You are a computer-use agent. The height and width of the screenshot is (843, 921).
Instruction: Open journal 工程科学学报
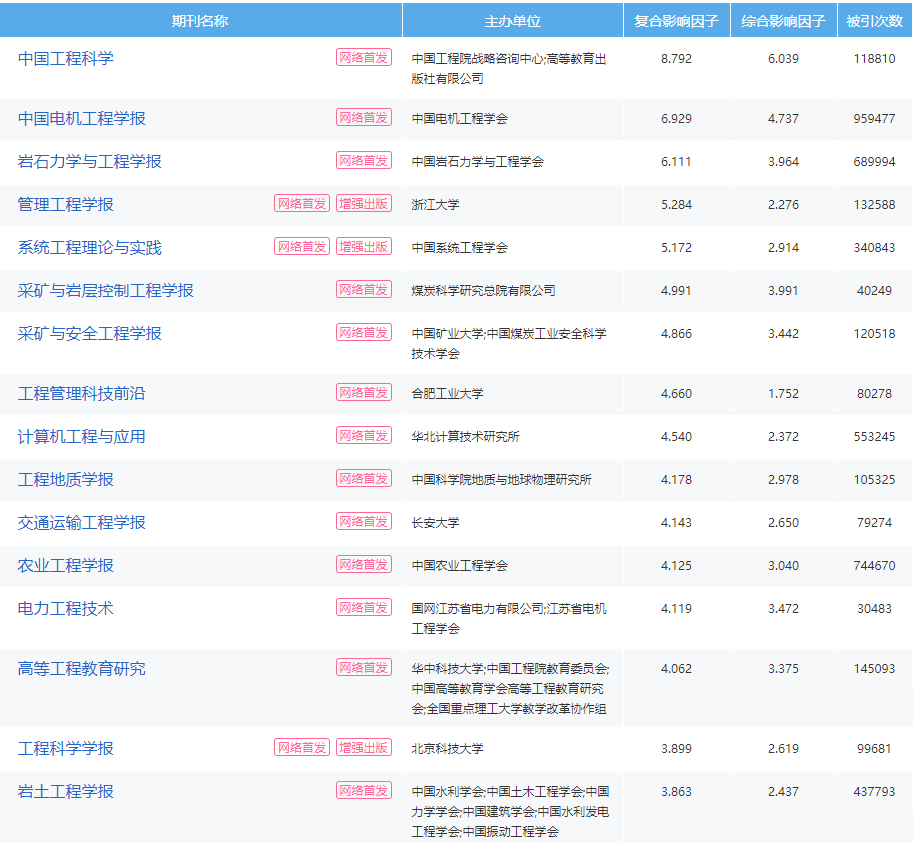coord(66,748)
